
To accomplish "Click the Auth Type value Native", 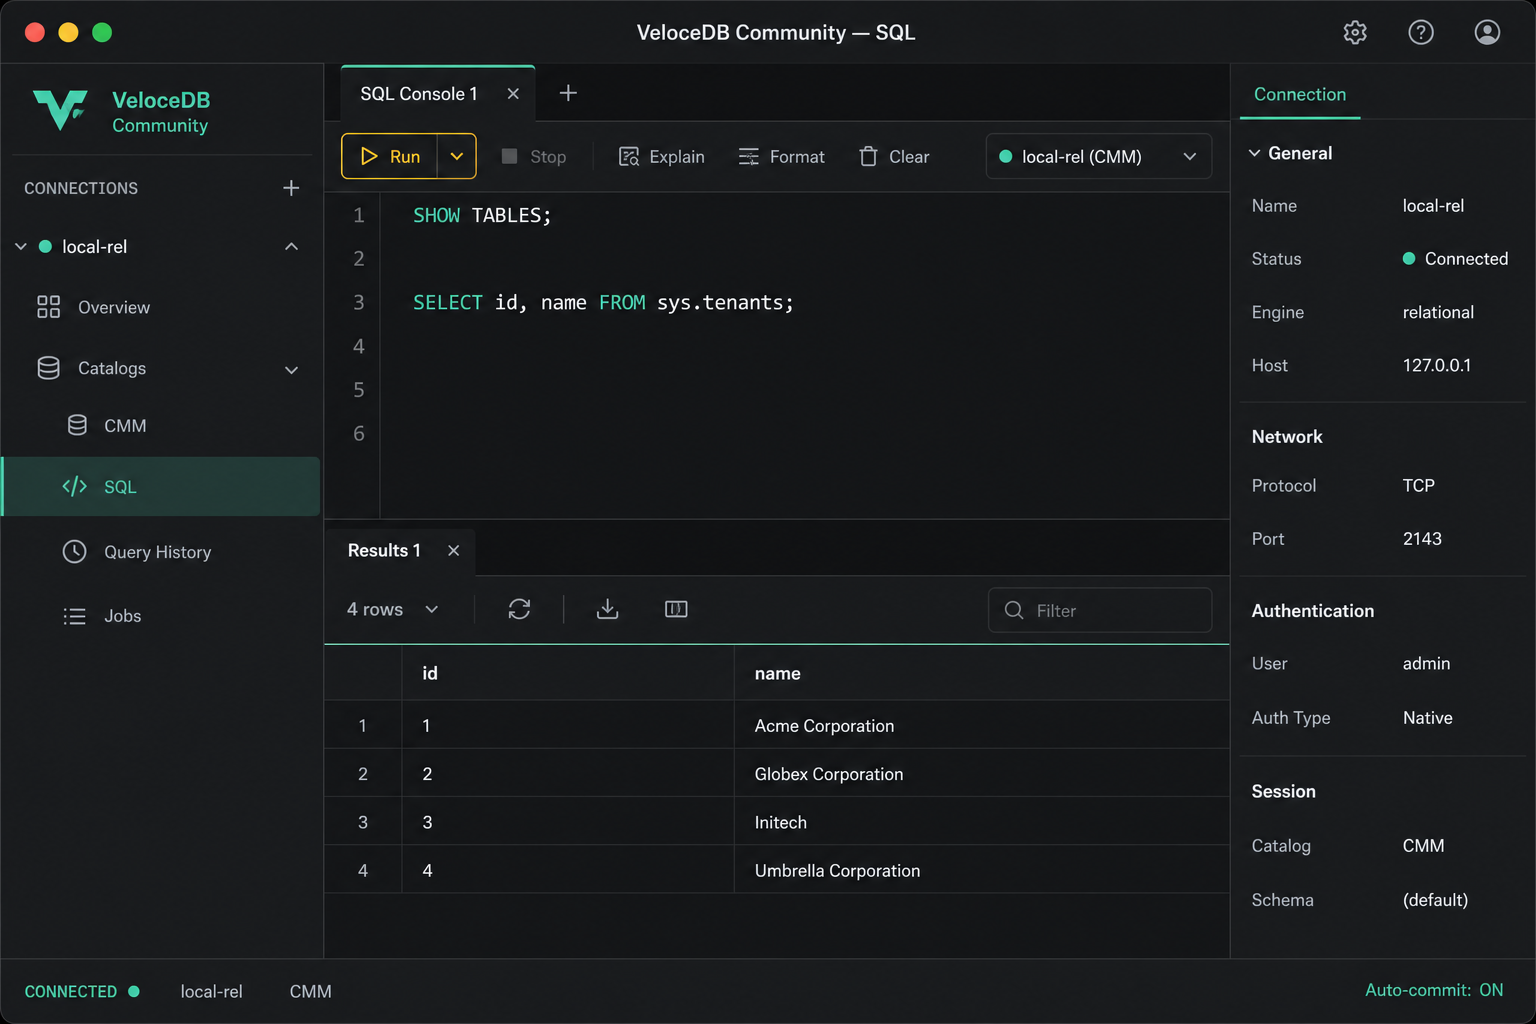I will click(1427, 717).
